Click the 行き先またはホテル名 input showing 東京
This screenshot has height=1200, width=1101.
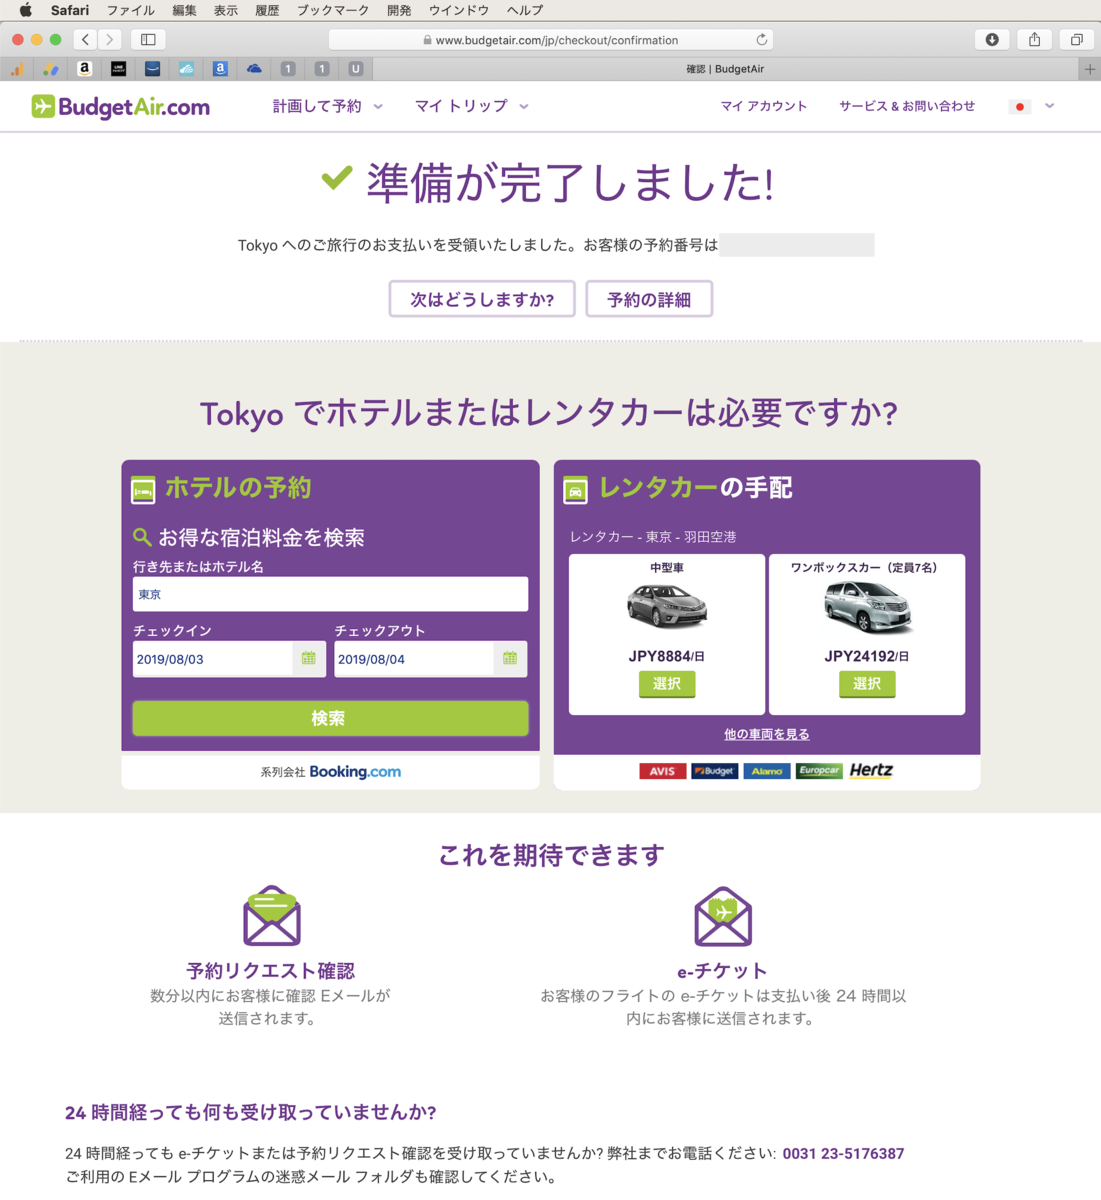[330, 593]
